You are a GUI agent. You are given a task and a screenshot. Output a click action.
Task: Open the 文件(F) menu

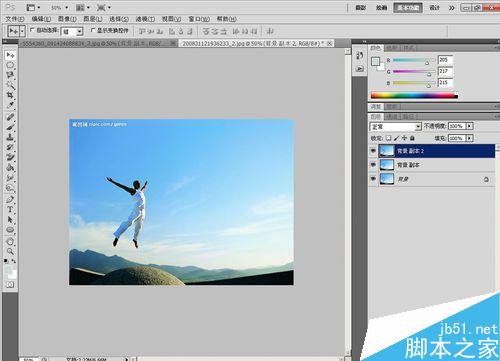point(15,19)
